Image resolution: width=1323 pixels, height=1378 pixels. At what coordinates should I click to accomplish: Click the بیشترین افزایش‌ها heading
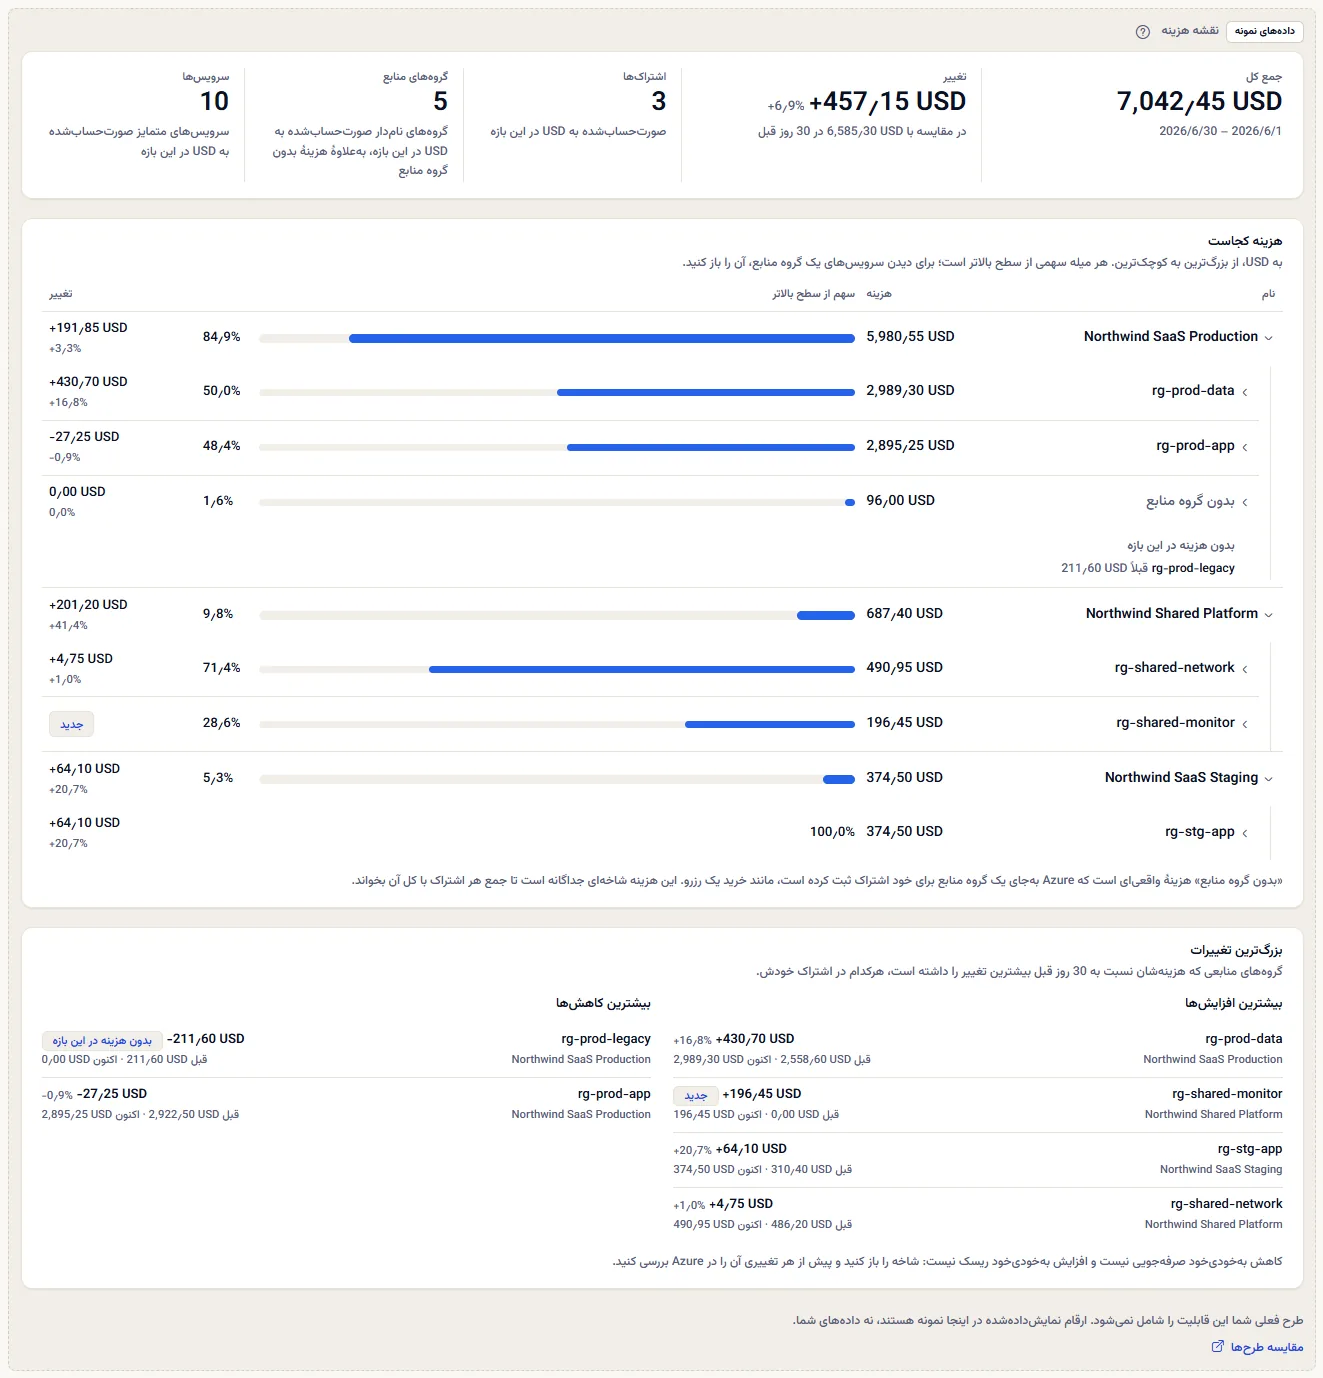(x=1234, y=1003)
